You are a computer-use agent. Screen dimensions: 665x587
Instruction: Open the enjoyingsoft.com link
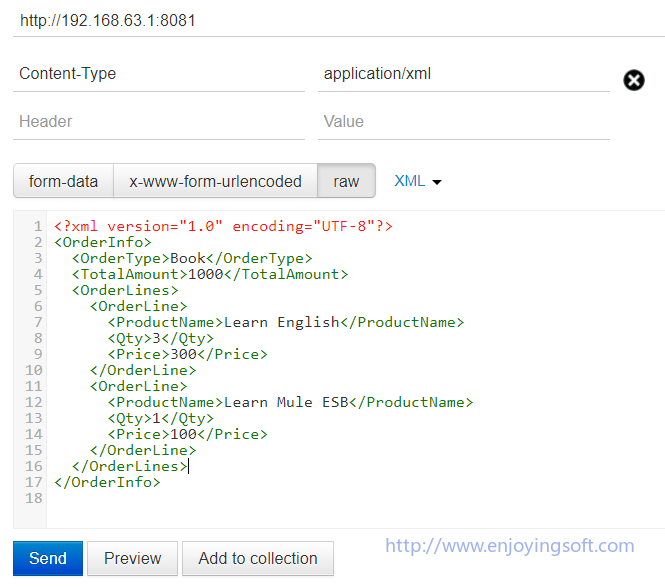point(509,546)
